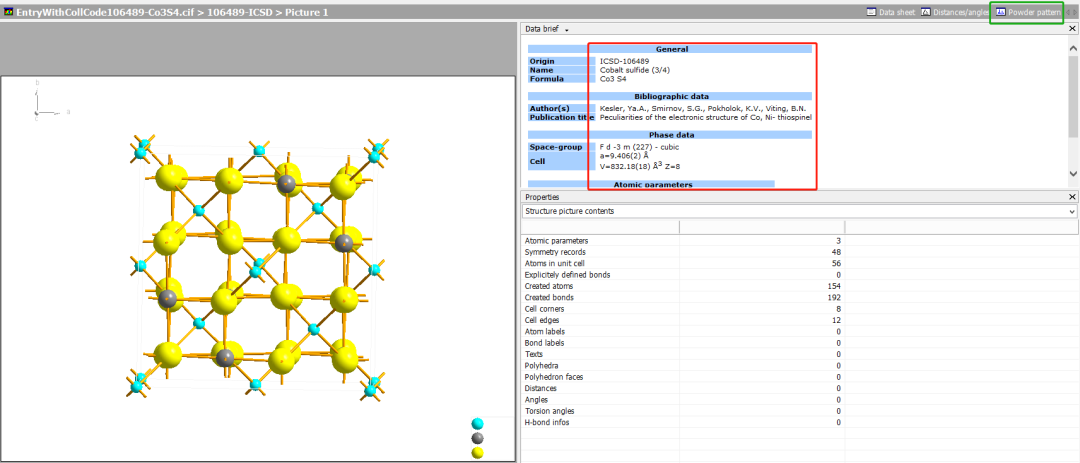Click the General section header
Screen dimensions: 1080x463
click(x=671, y=49)
